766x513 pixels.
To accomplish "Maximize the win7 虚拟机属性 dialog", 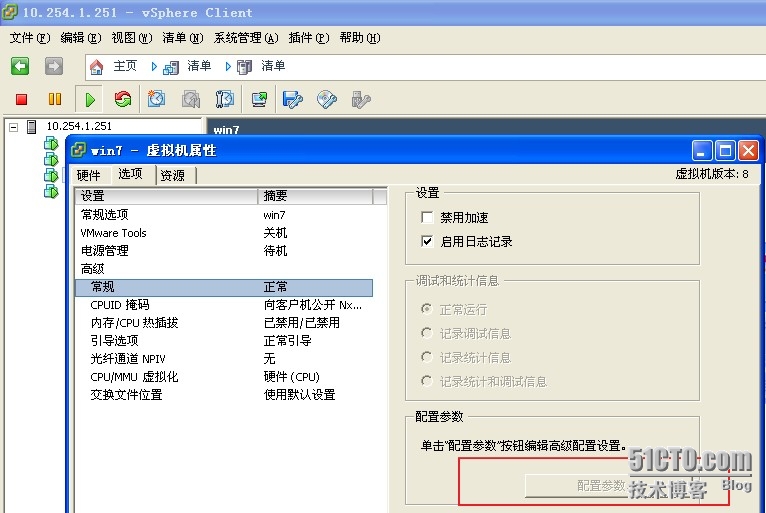I will tap(725, 150).
